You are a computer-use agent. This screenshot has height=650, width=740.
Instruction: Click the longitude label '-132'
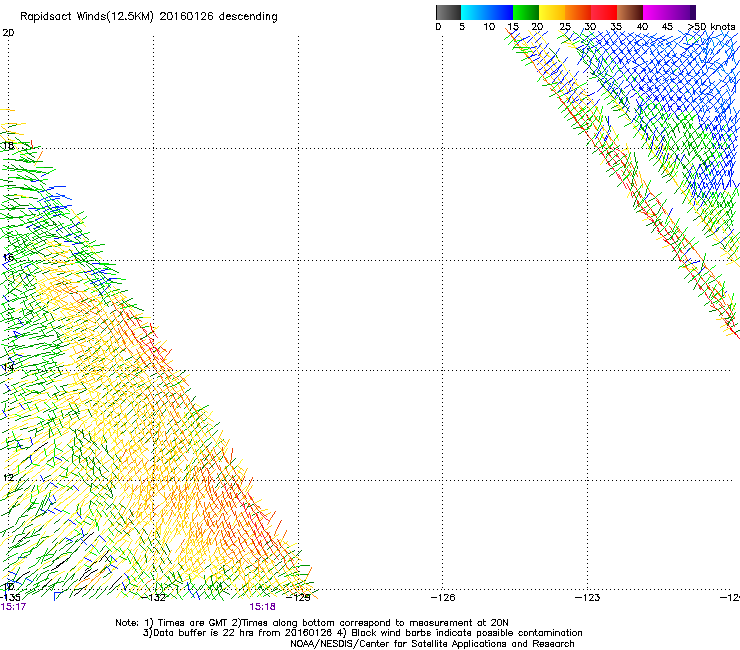154,598
